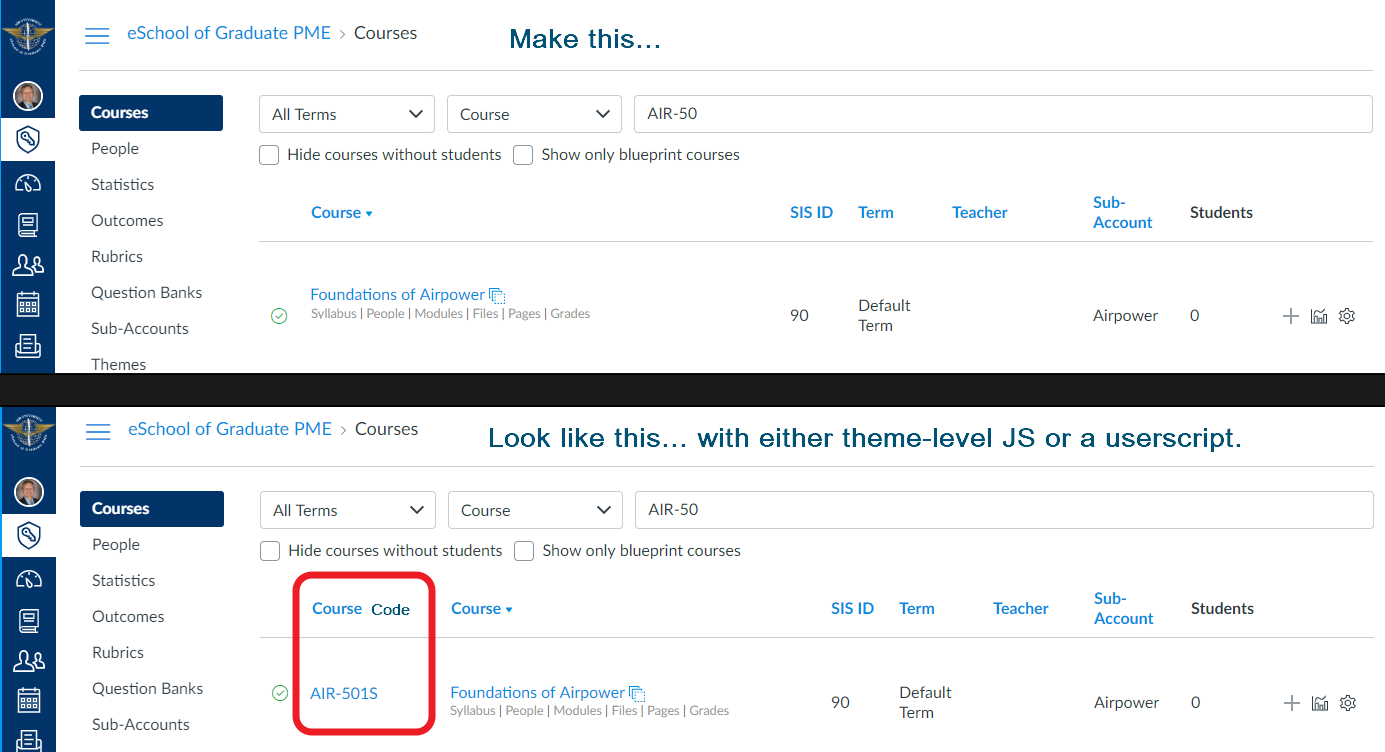Open the All Terms dropdown
The image size is (1385, 752).
346,113
